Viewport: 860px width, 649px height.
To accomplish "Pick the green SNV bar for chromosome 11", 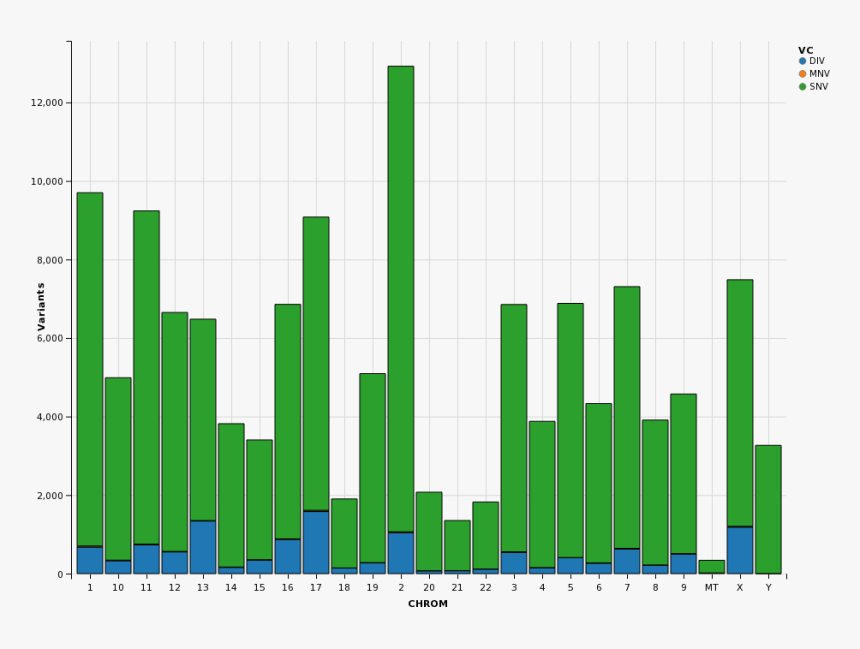I will tap(146, 377).
